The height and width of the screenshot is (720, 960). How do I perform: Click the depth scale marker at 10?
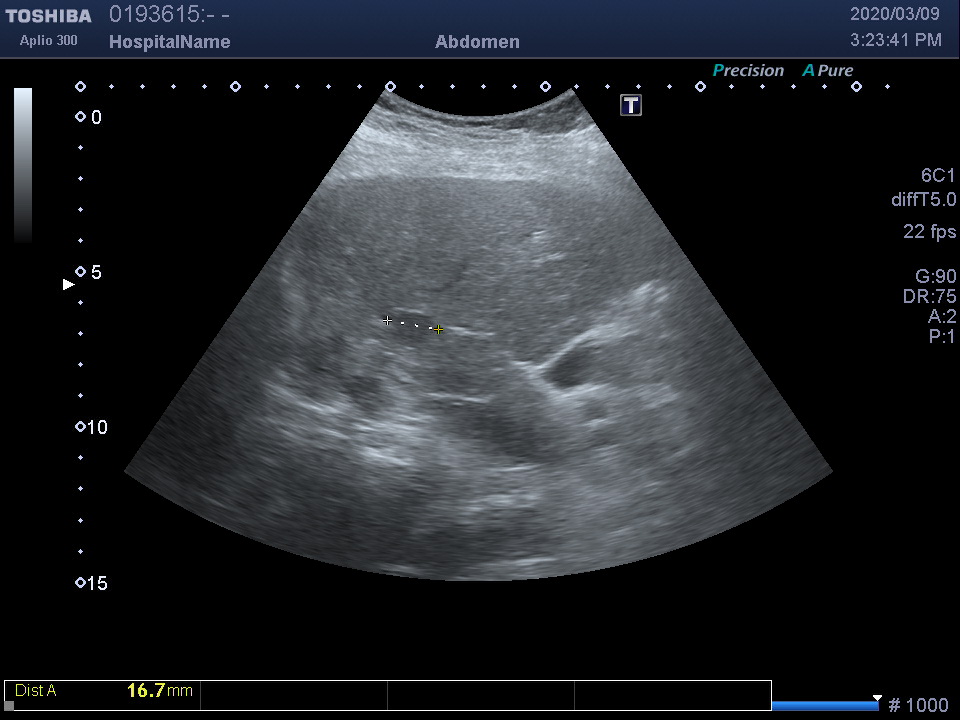80,427
